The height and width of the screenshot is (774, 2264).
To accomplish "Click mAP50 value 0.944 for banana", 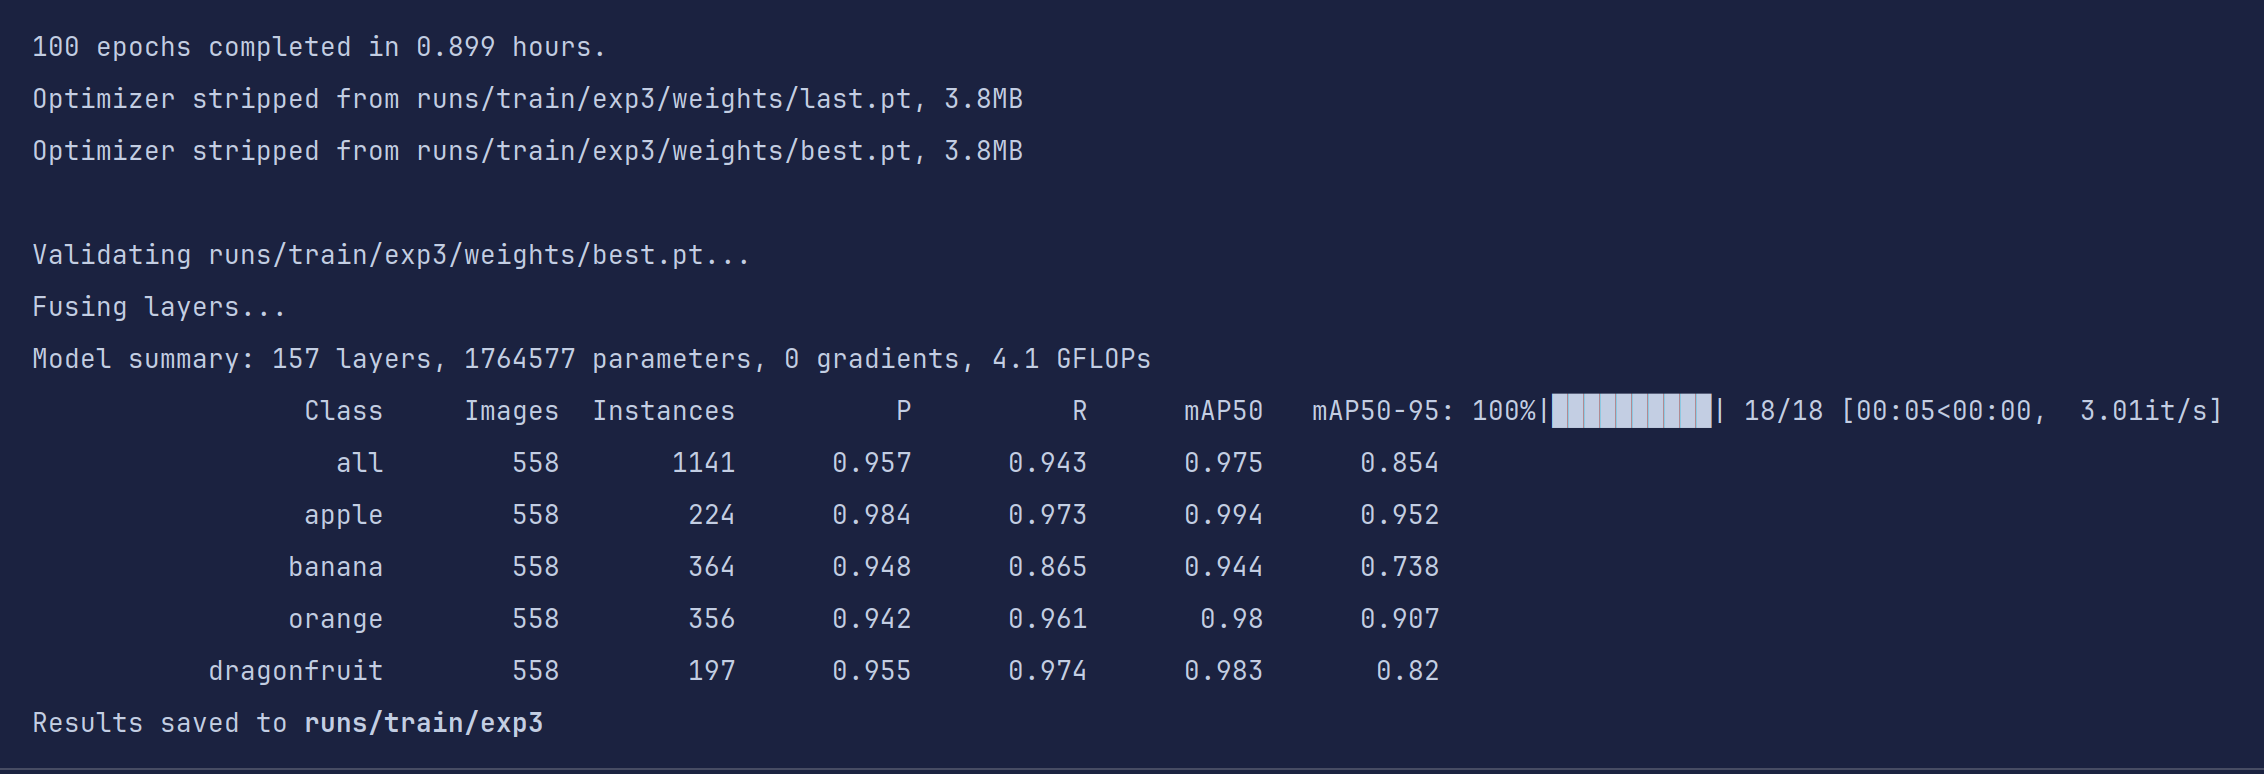I will (1223, 567).
